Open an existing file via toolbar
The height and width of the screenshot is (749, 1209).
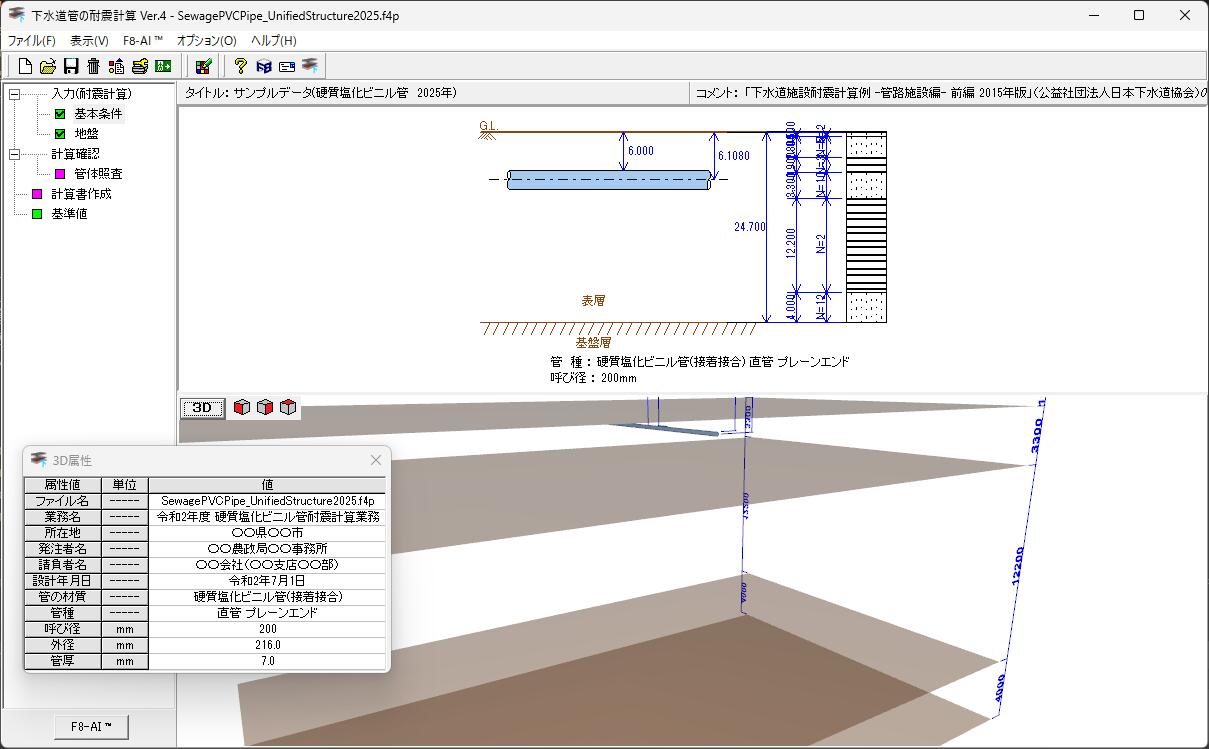point(48,65)
